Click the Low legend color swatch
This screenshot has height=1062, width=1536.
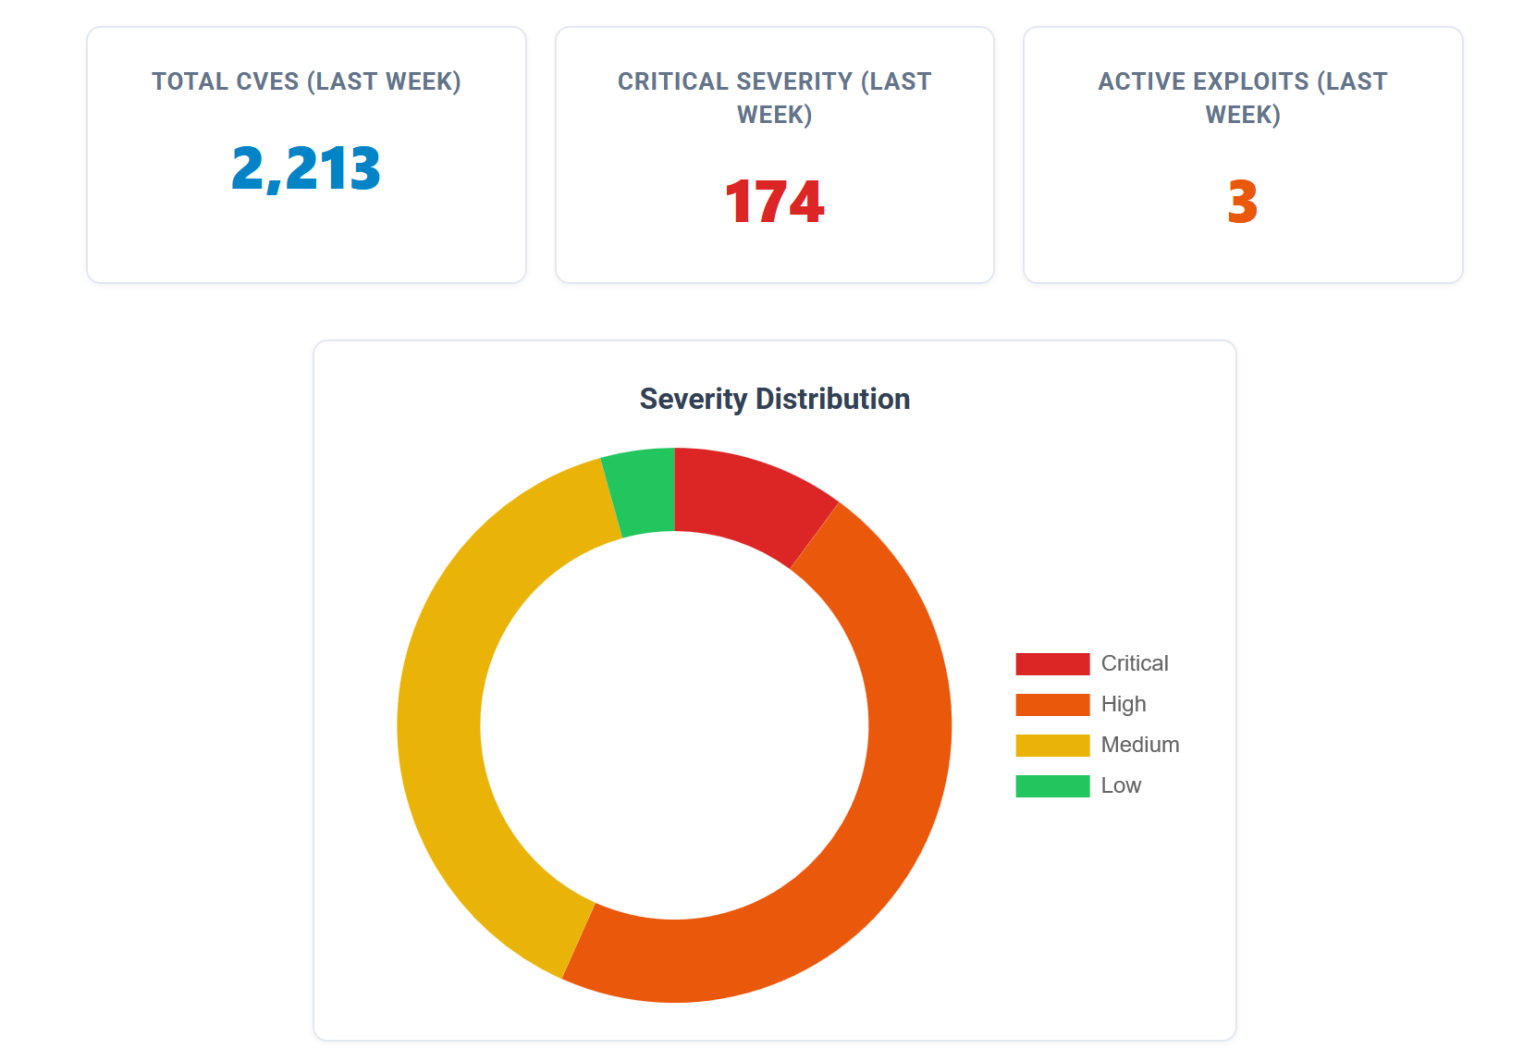coord(1052,786)
